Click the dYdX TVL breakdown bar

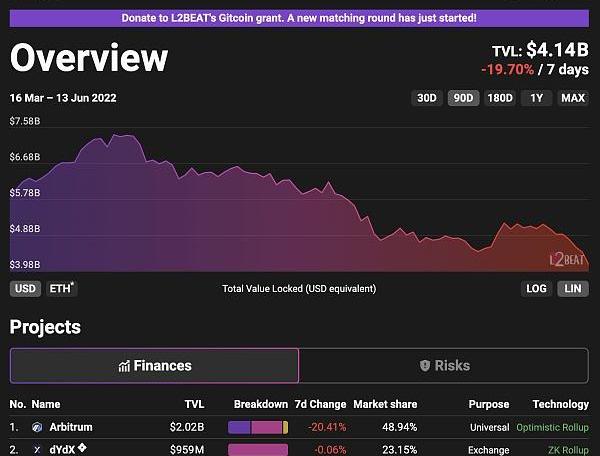point(258,450)
